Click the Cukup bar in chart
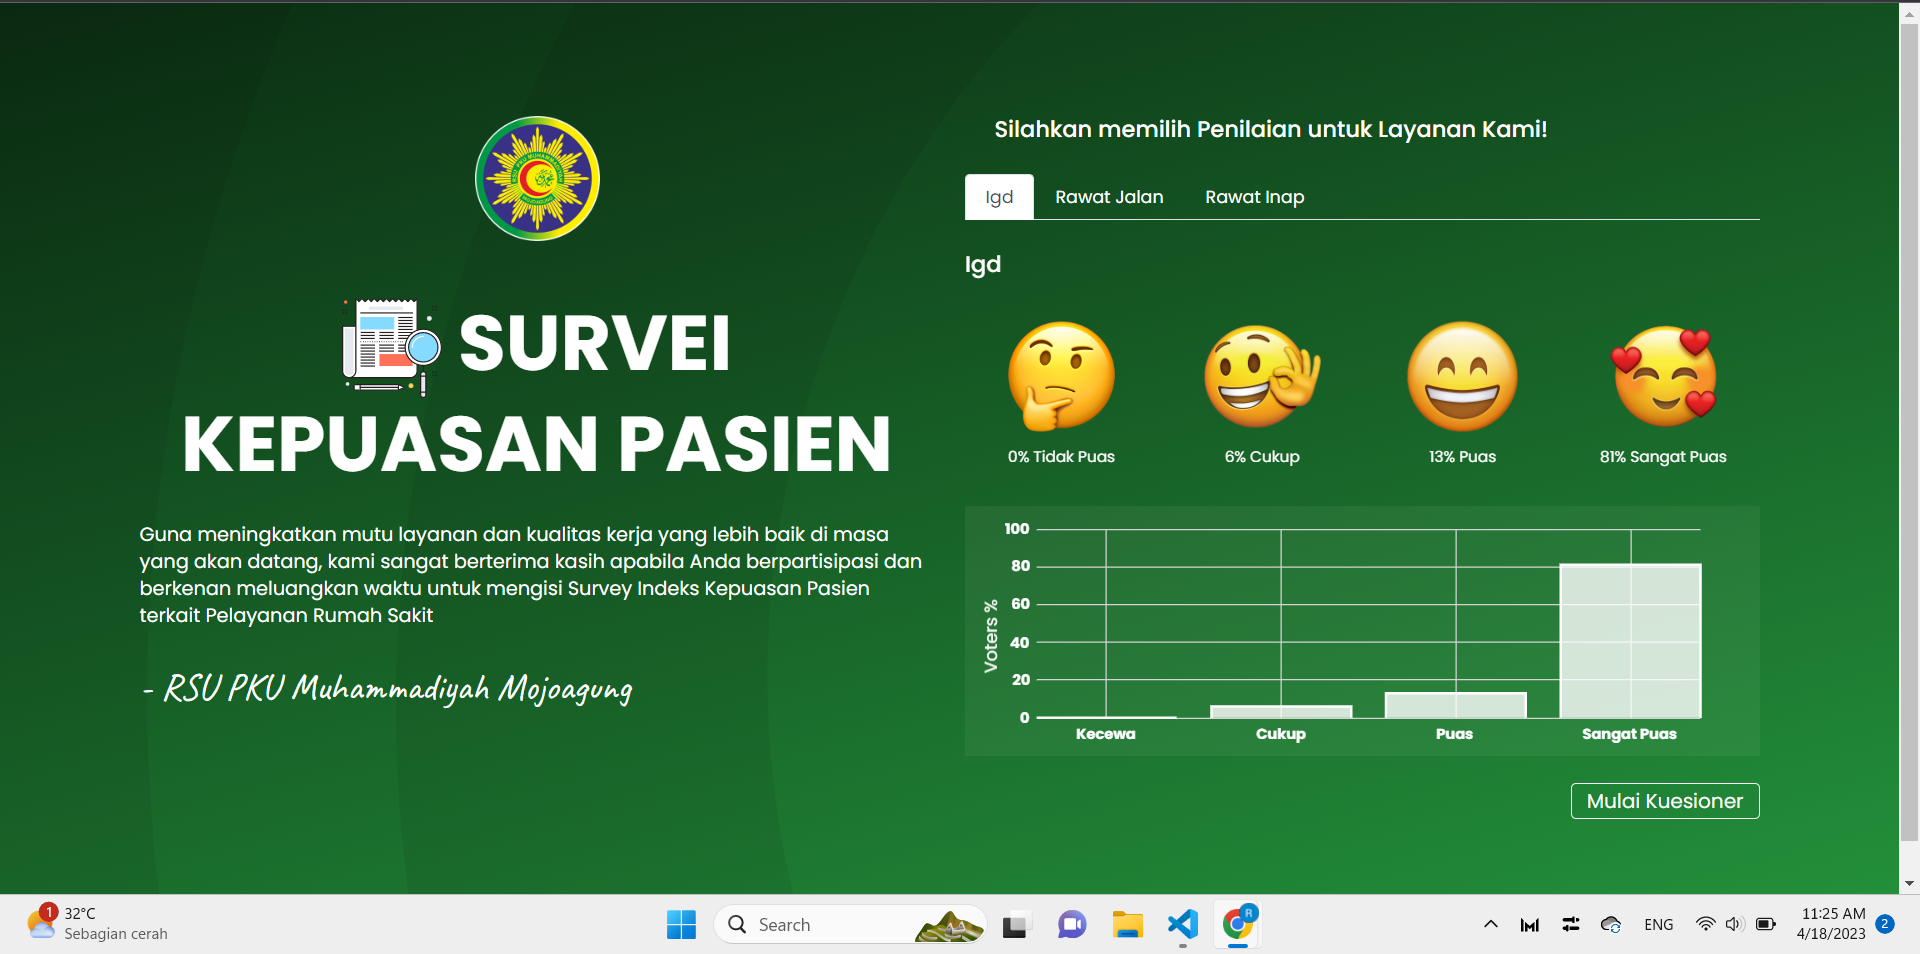The width and height of the screenshot is (1920, 954). tap(1281, 712)
